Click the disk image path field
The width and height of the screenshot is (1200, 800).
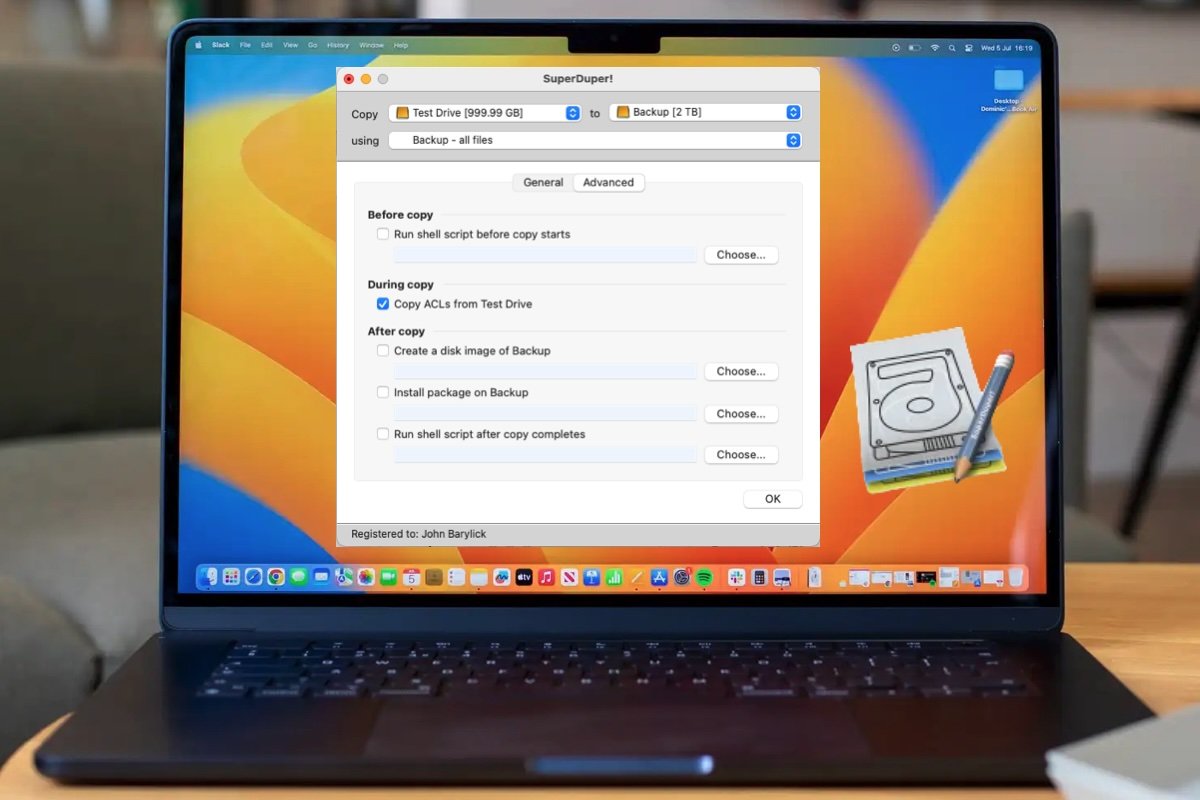coord(545,372)
